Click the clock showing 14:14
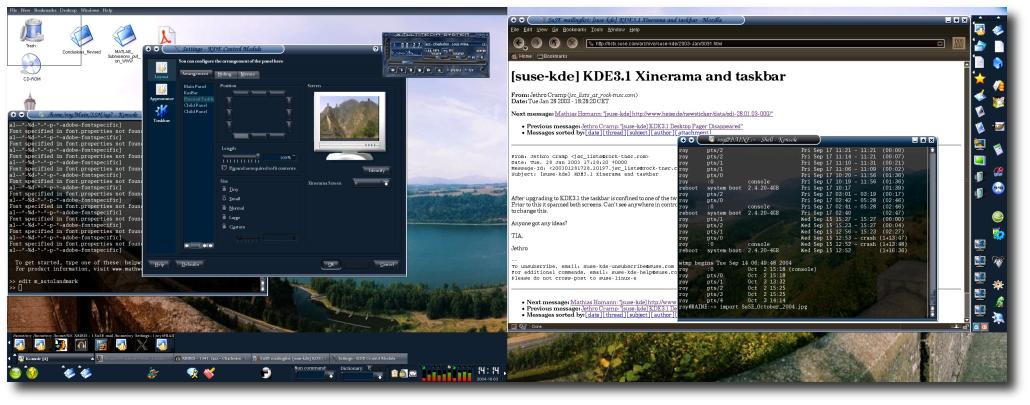This screenshot has width=1030, height=405. point(489,372)
